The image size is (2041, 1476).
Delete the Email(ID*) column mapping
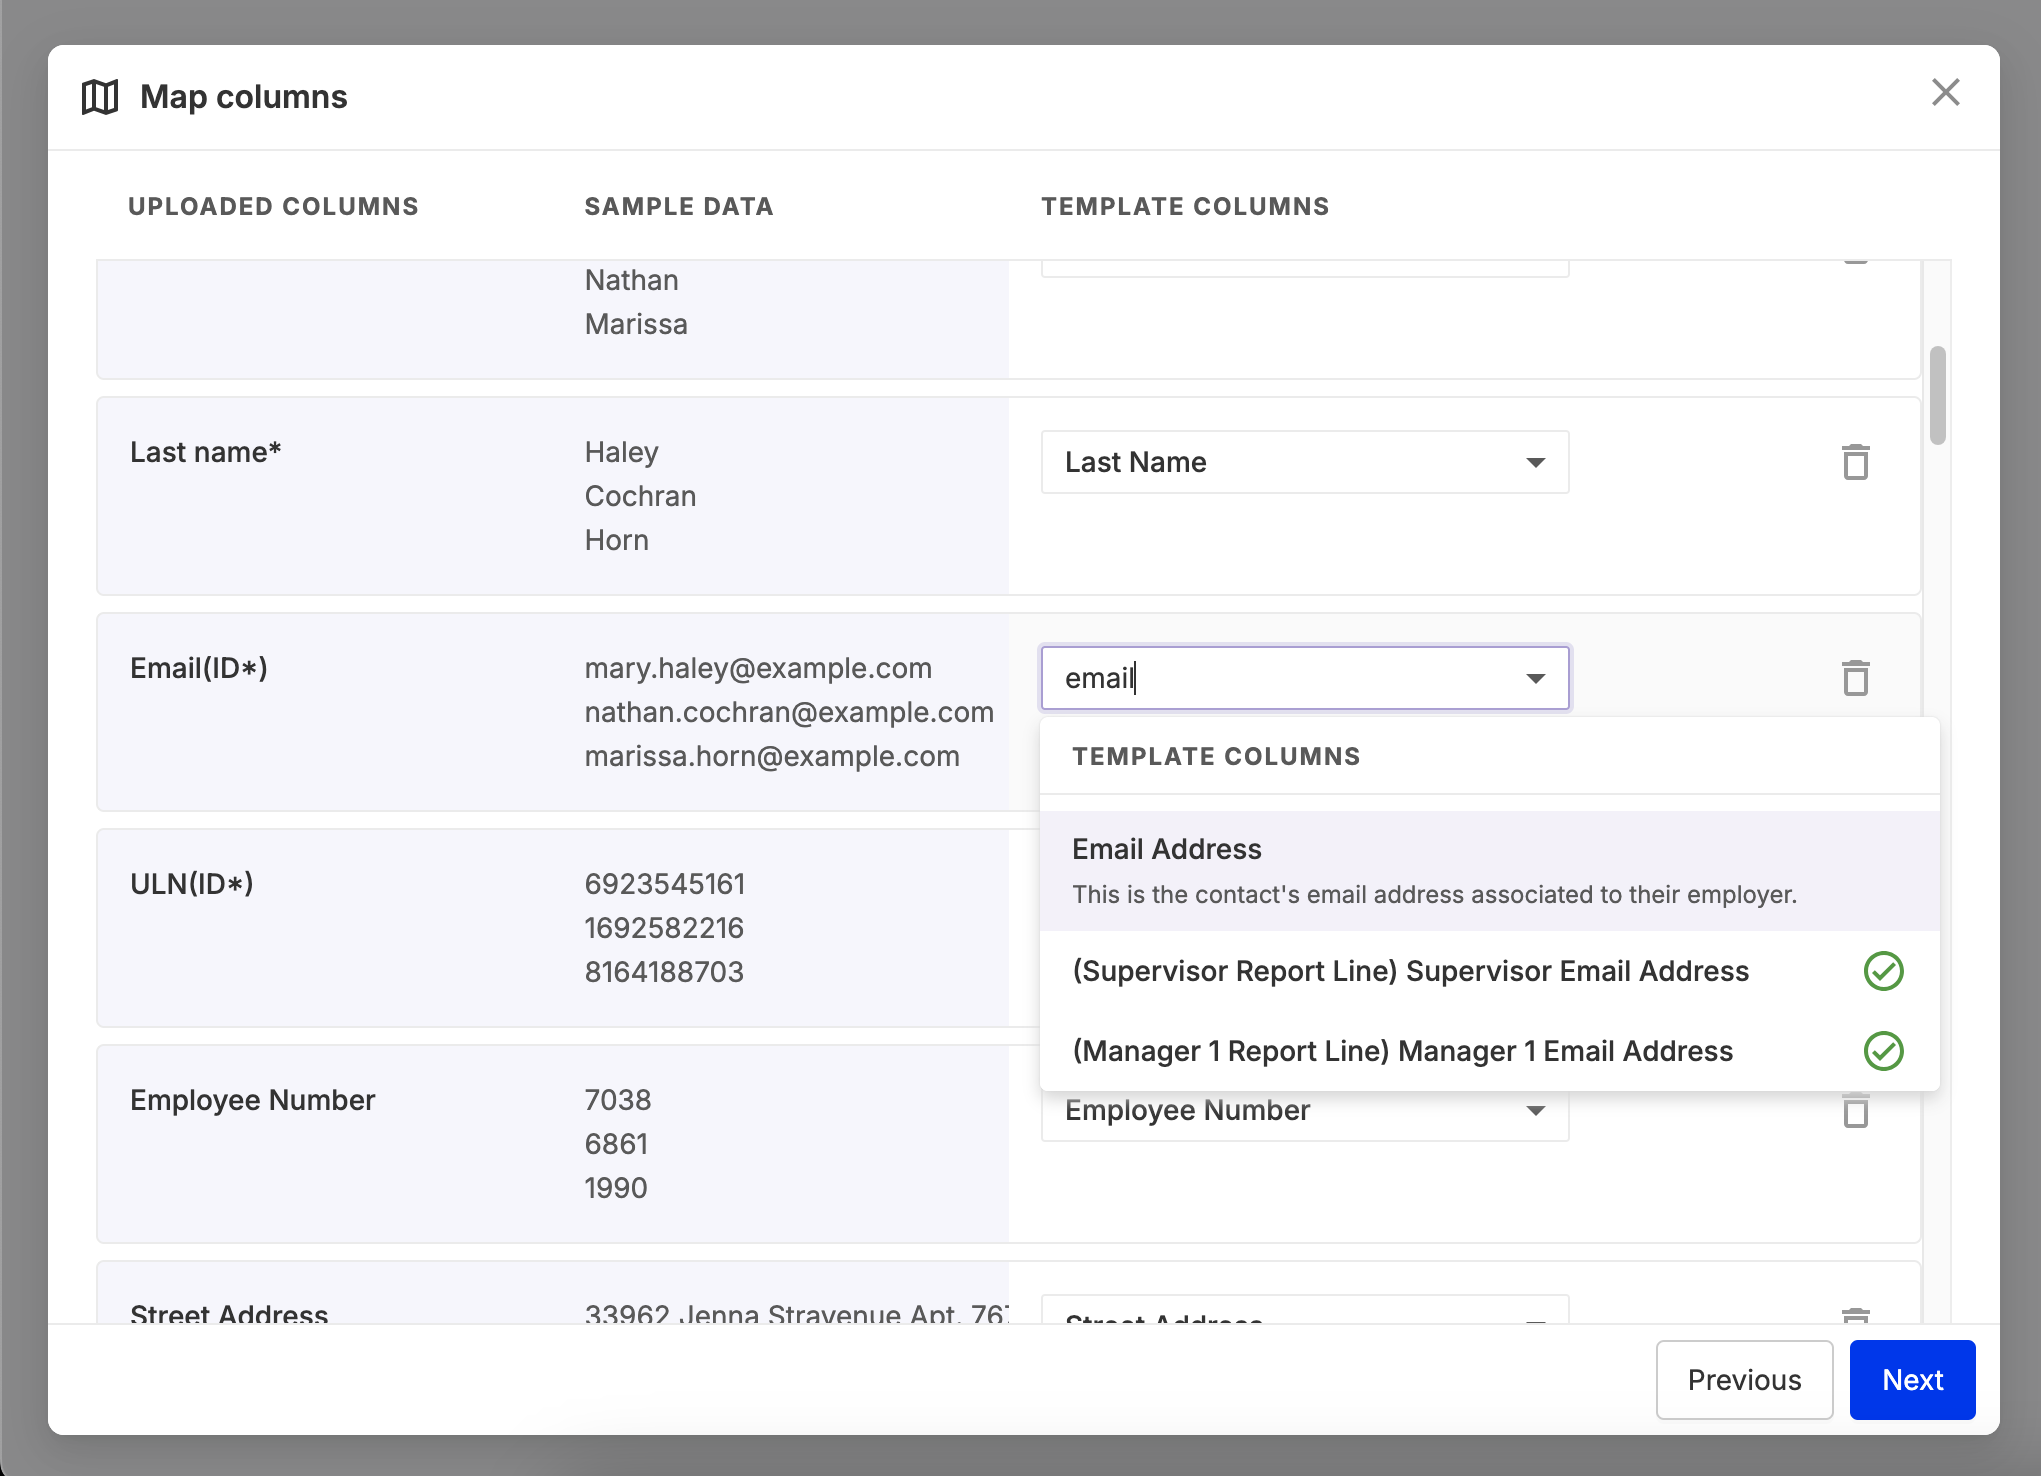coord(1856,678)
